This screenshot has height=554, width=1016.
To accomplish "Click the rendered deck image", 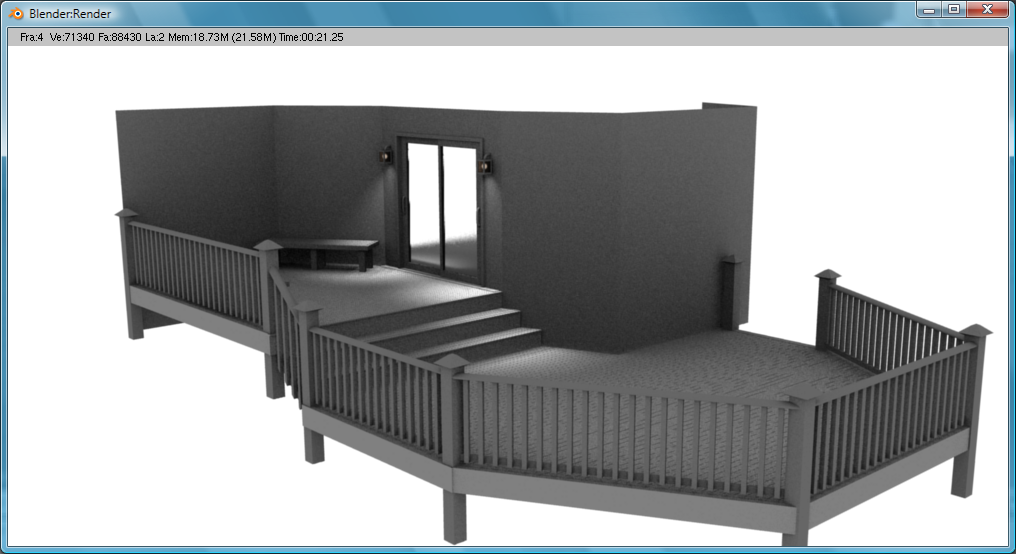I will [508, 296].
